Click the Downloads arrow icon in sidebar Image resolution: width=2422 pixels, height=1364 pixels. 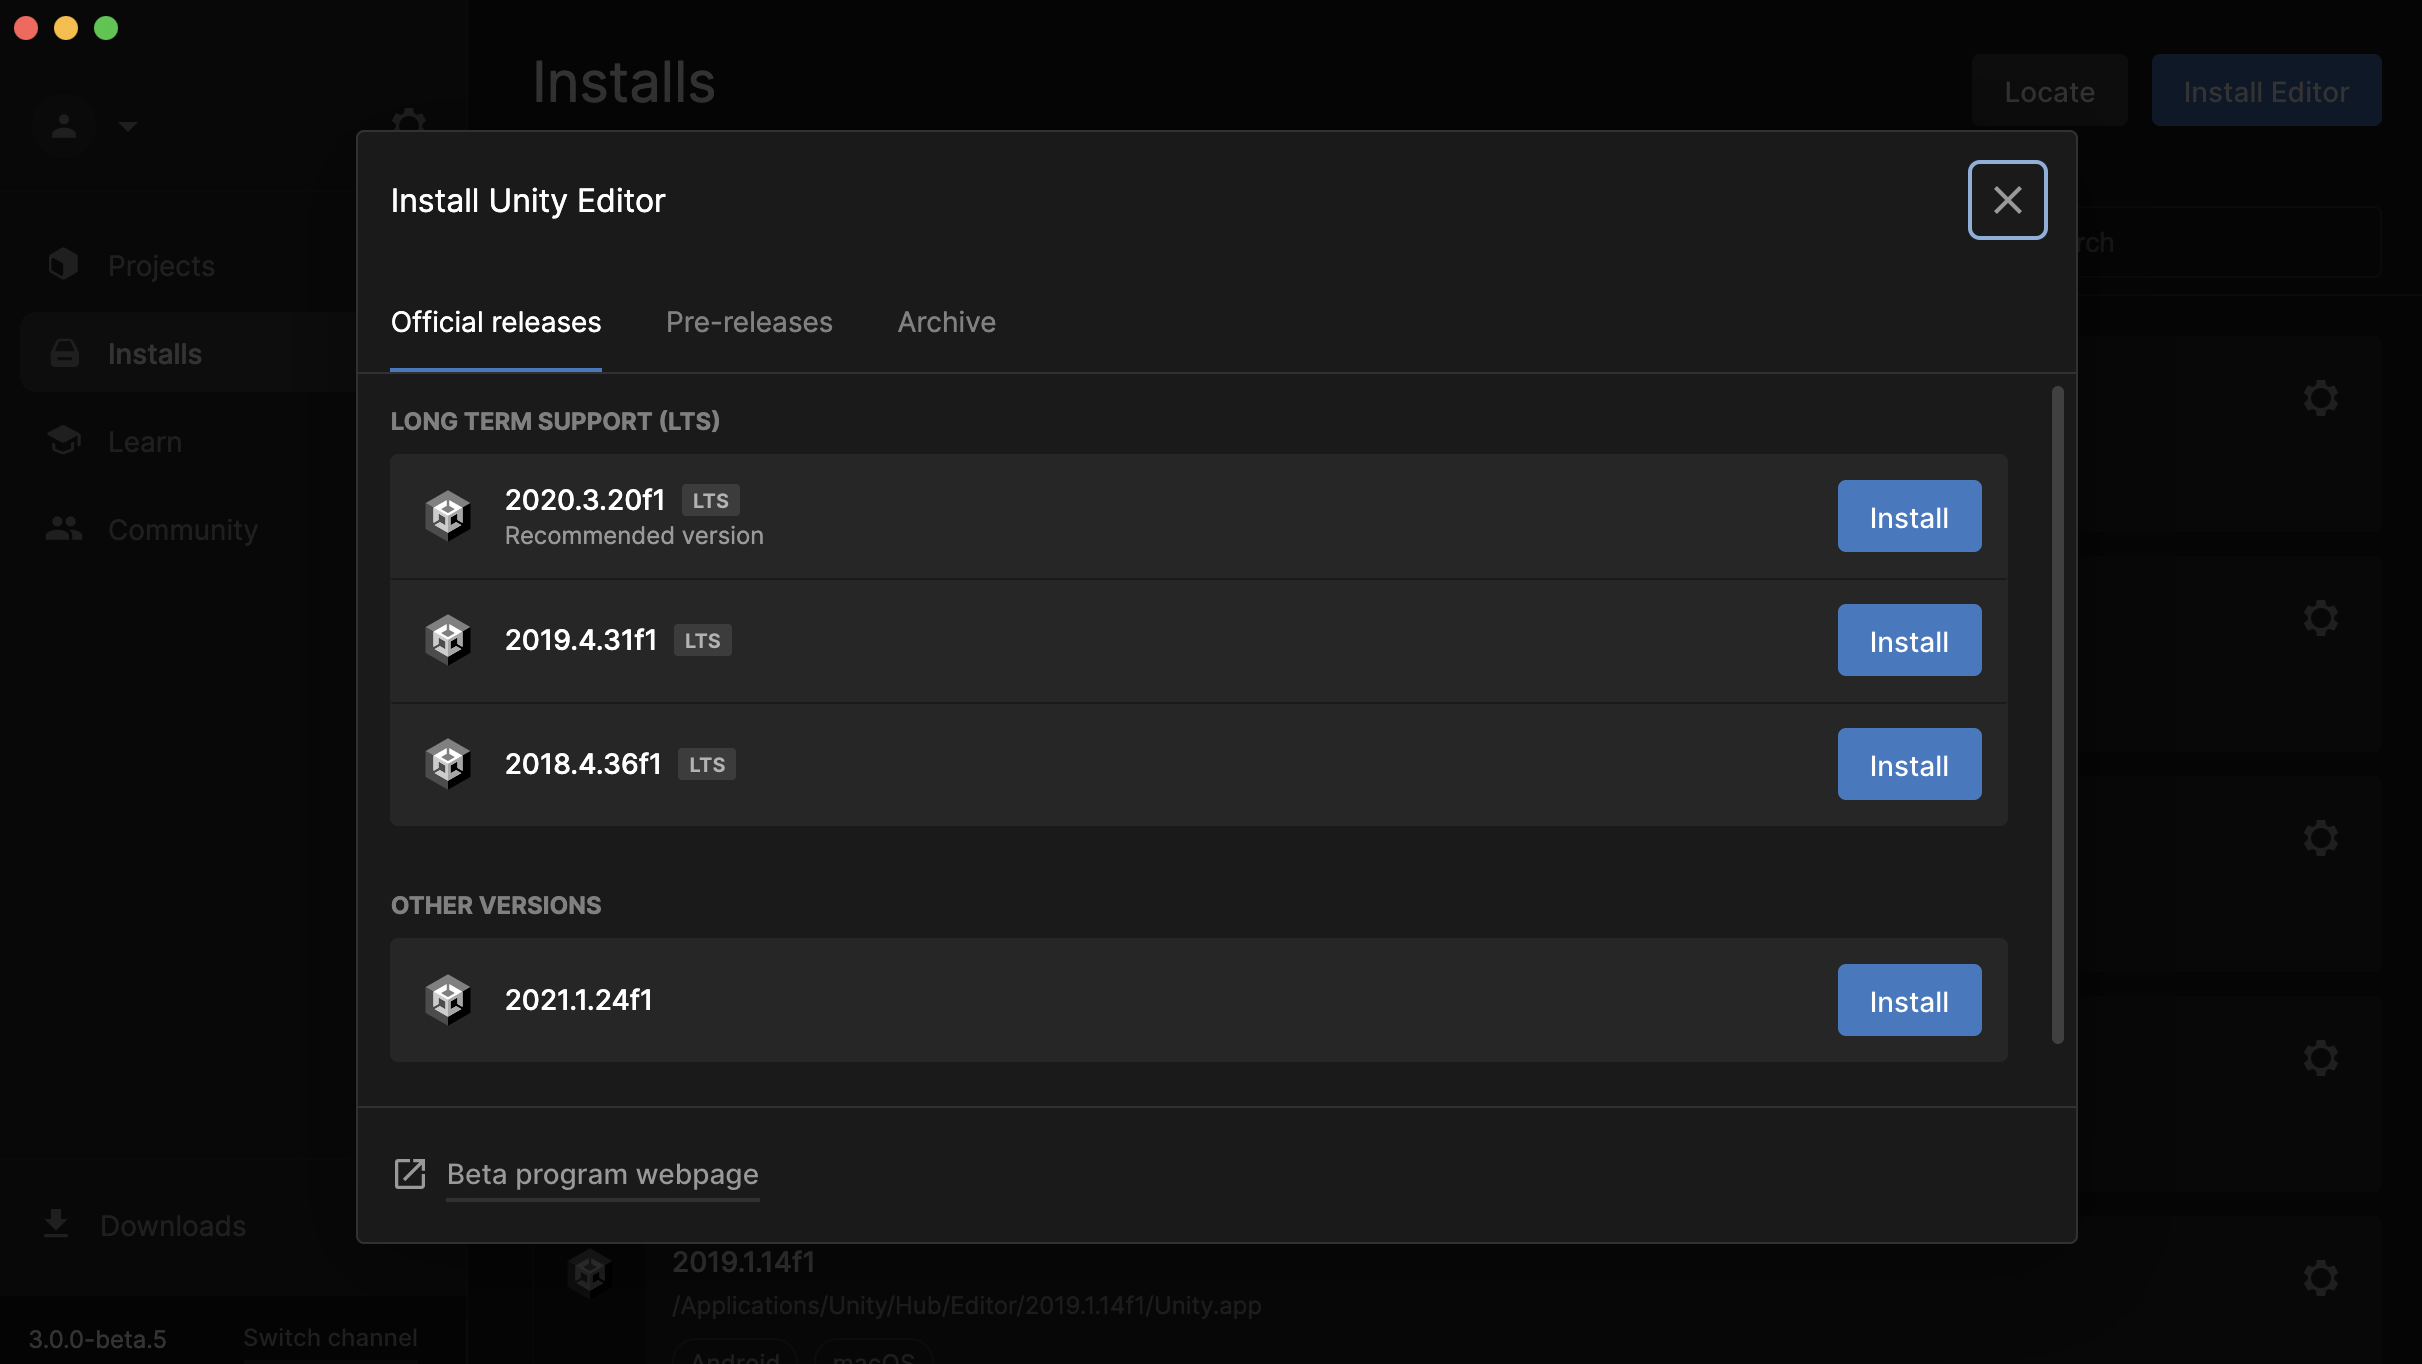coord(57,1223)
